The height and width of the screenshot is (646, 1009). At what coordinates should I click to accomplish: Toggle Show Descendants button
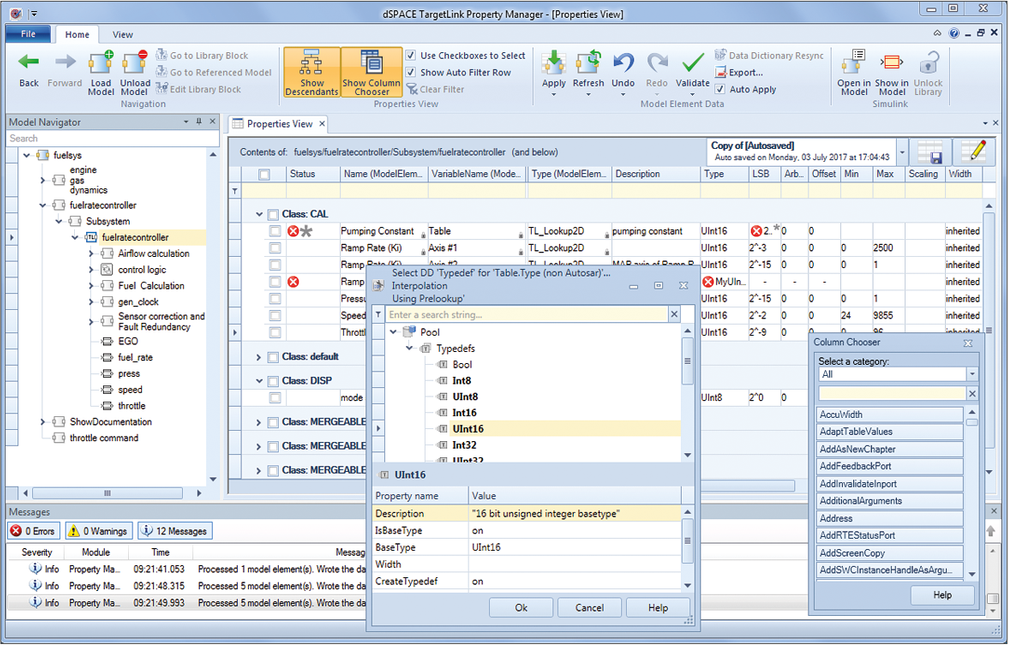[x=311, y=72]
